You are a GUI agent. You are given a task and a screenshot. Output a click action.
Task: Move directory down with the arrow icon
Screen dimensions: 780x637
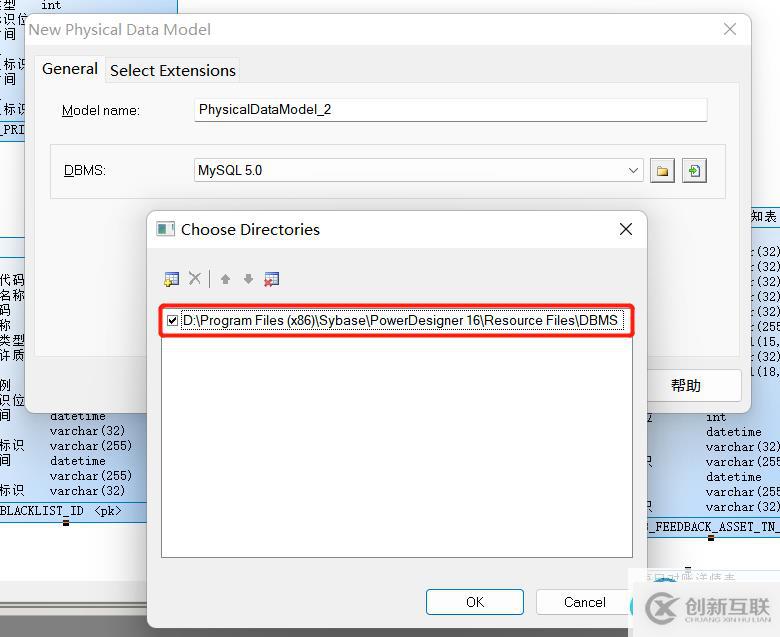click(248, 279)
